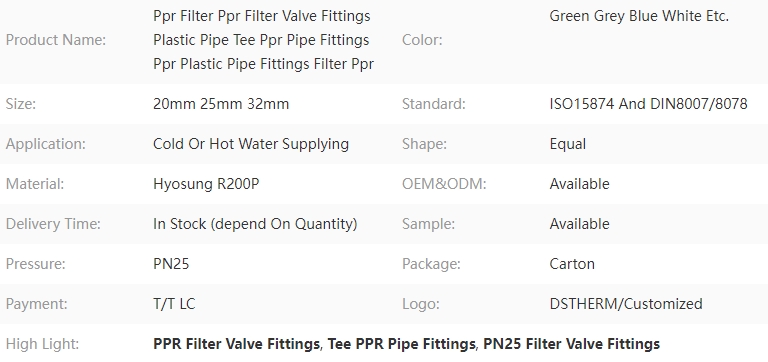Image resolution: width=768 pixels, height=362 pixels.
Task: Click the 20mm 25mm 32mm size value
Action: coord(221,104)
